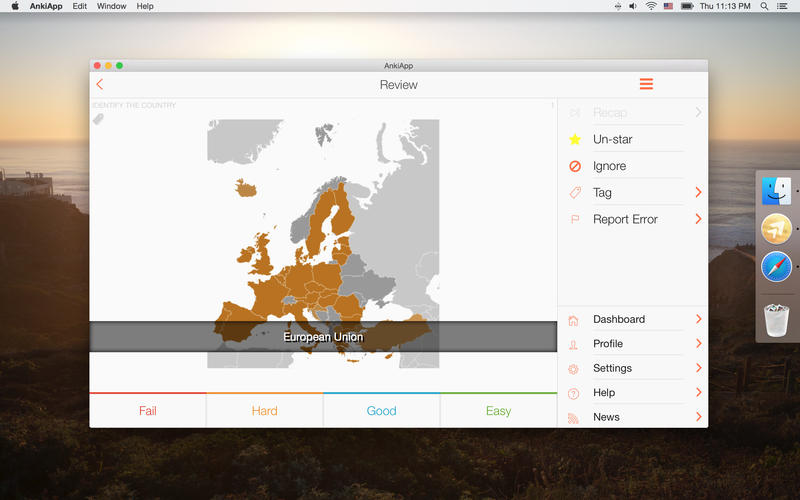Click the Help question mark icon
Screen dimensions: 800x500
point(573,393)
